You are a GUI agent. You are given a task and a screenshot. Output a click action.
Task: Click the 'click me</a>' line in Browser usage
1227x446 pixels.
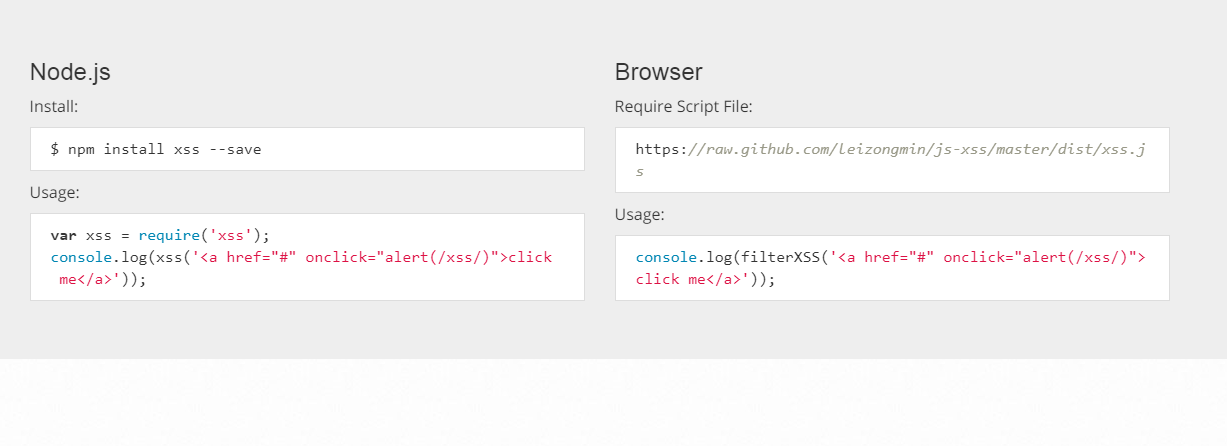[x=706, y=279]
